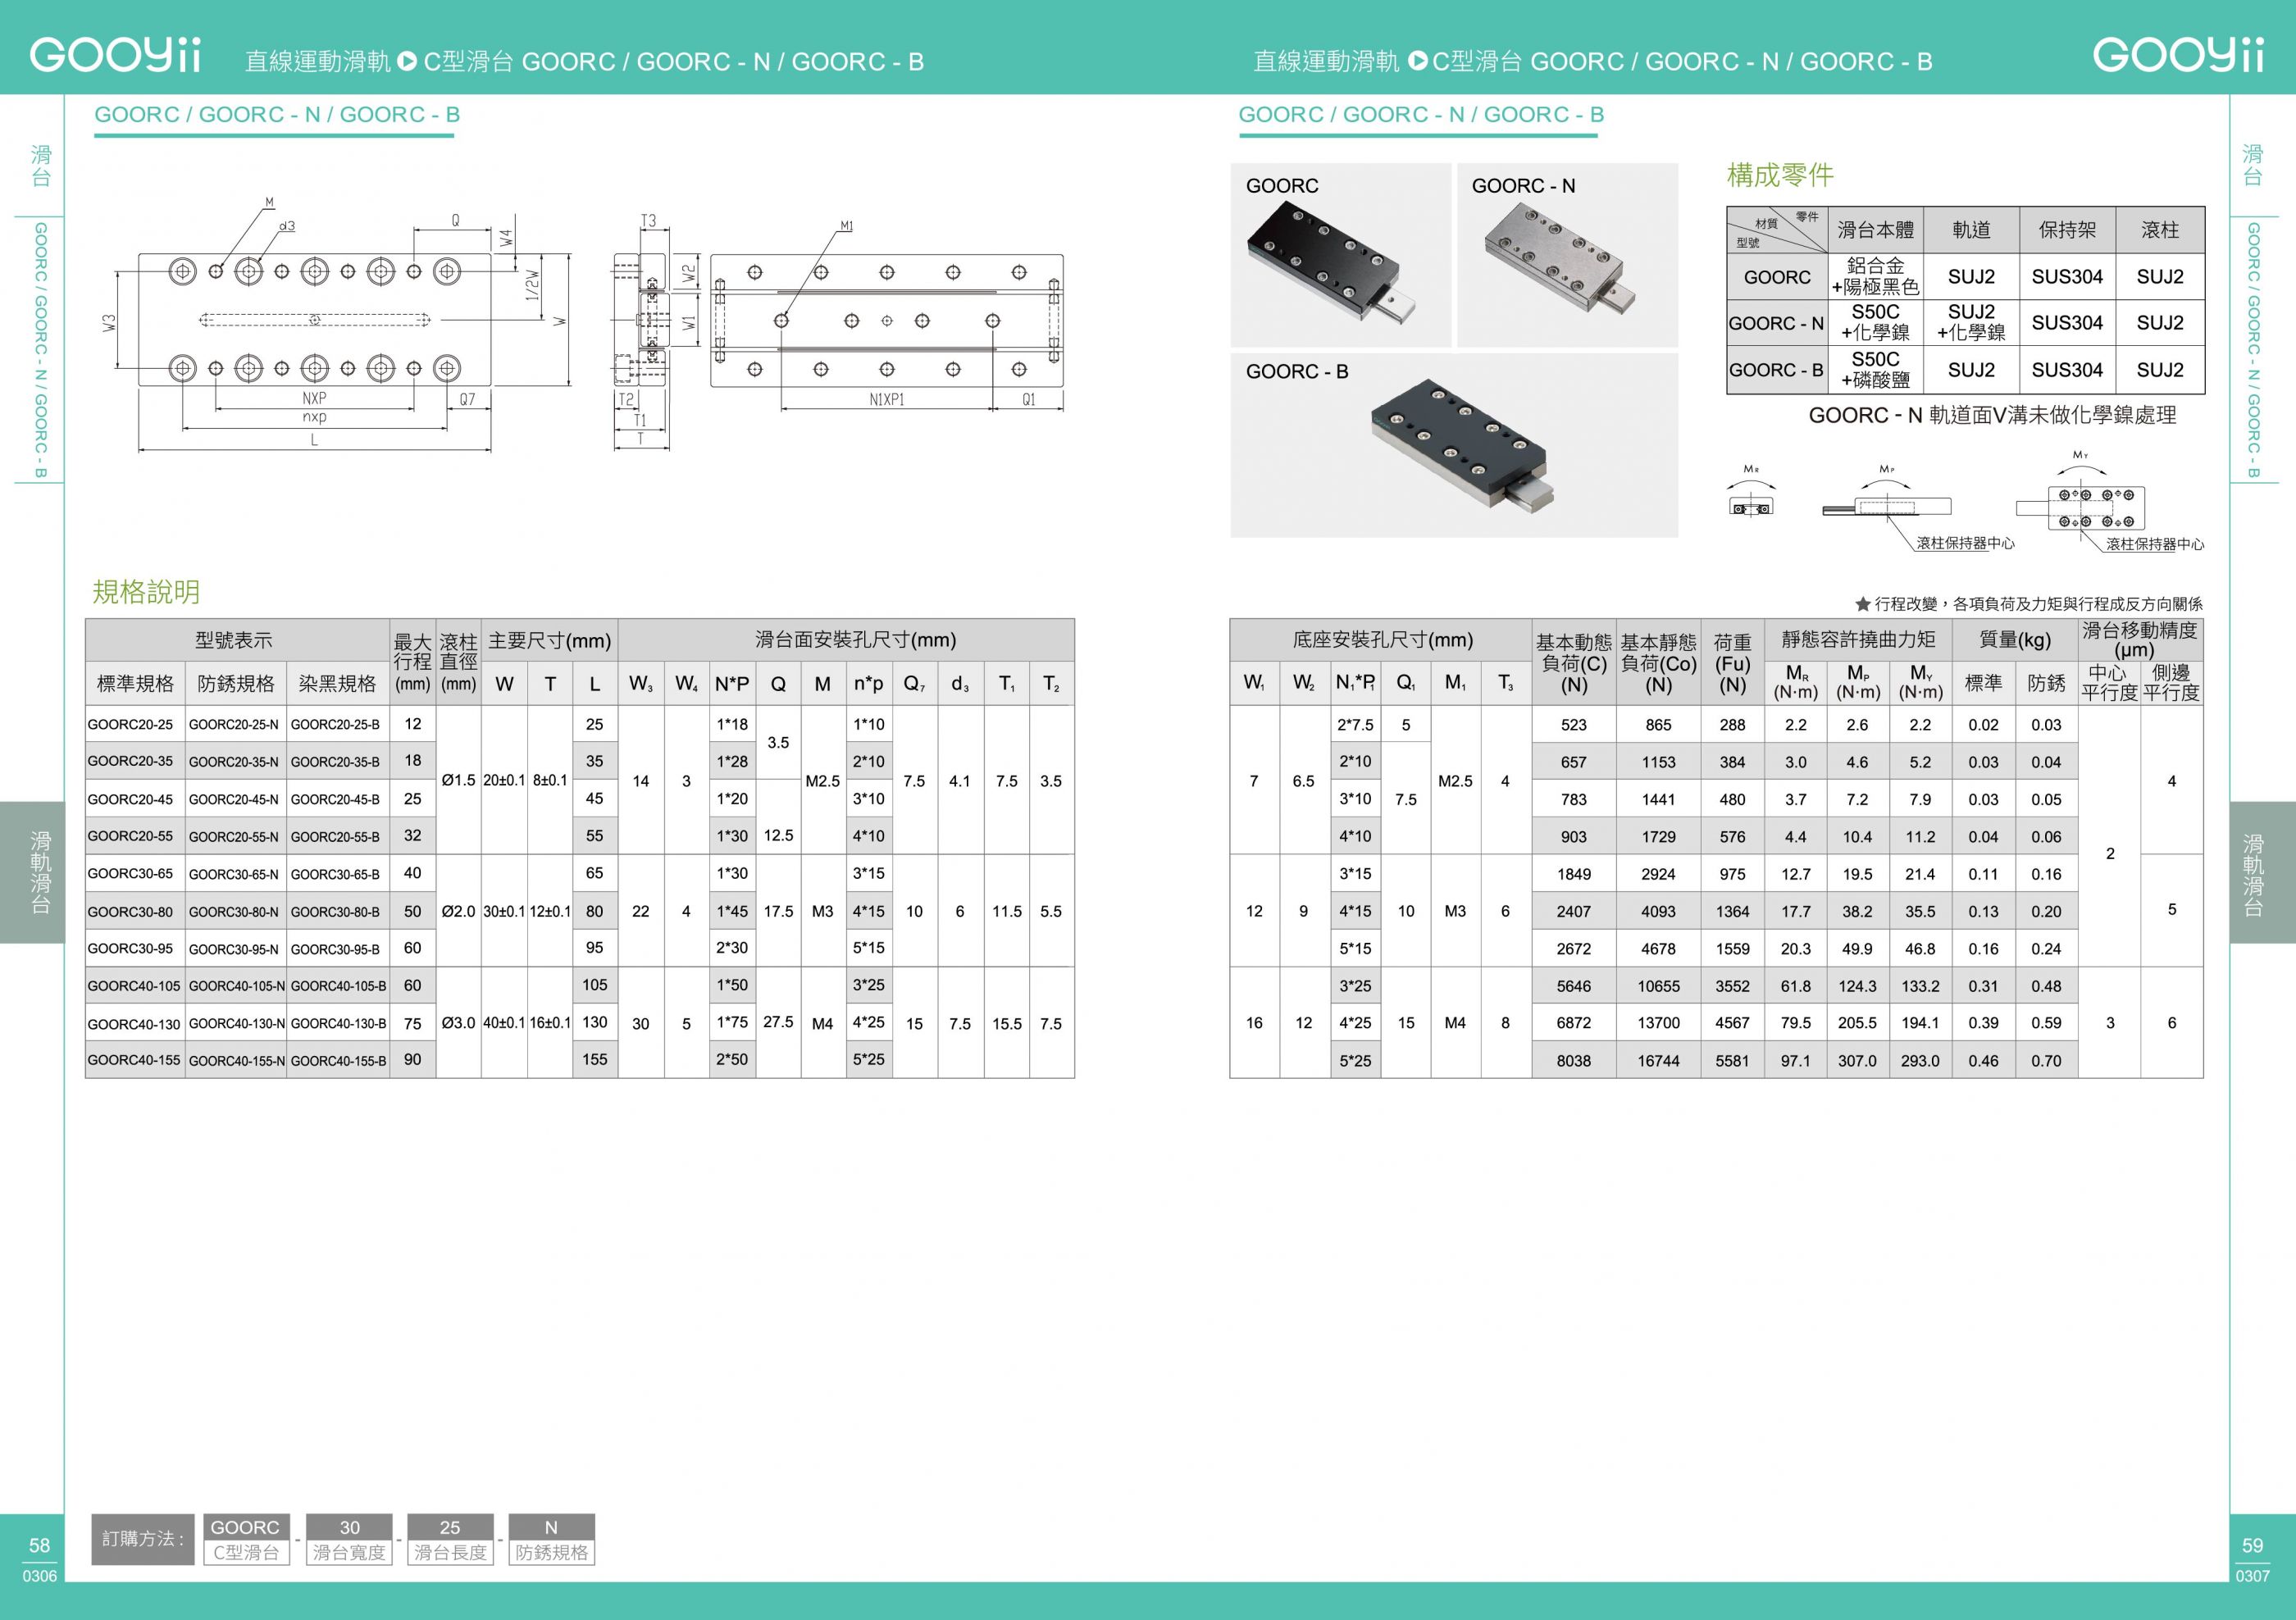Click the Ø1.5 roller diameter cell
2296x1620 pixels.
pyautogui.click(x=458, y=780)
